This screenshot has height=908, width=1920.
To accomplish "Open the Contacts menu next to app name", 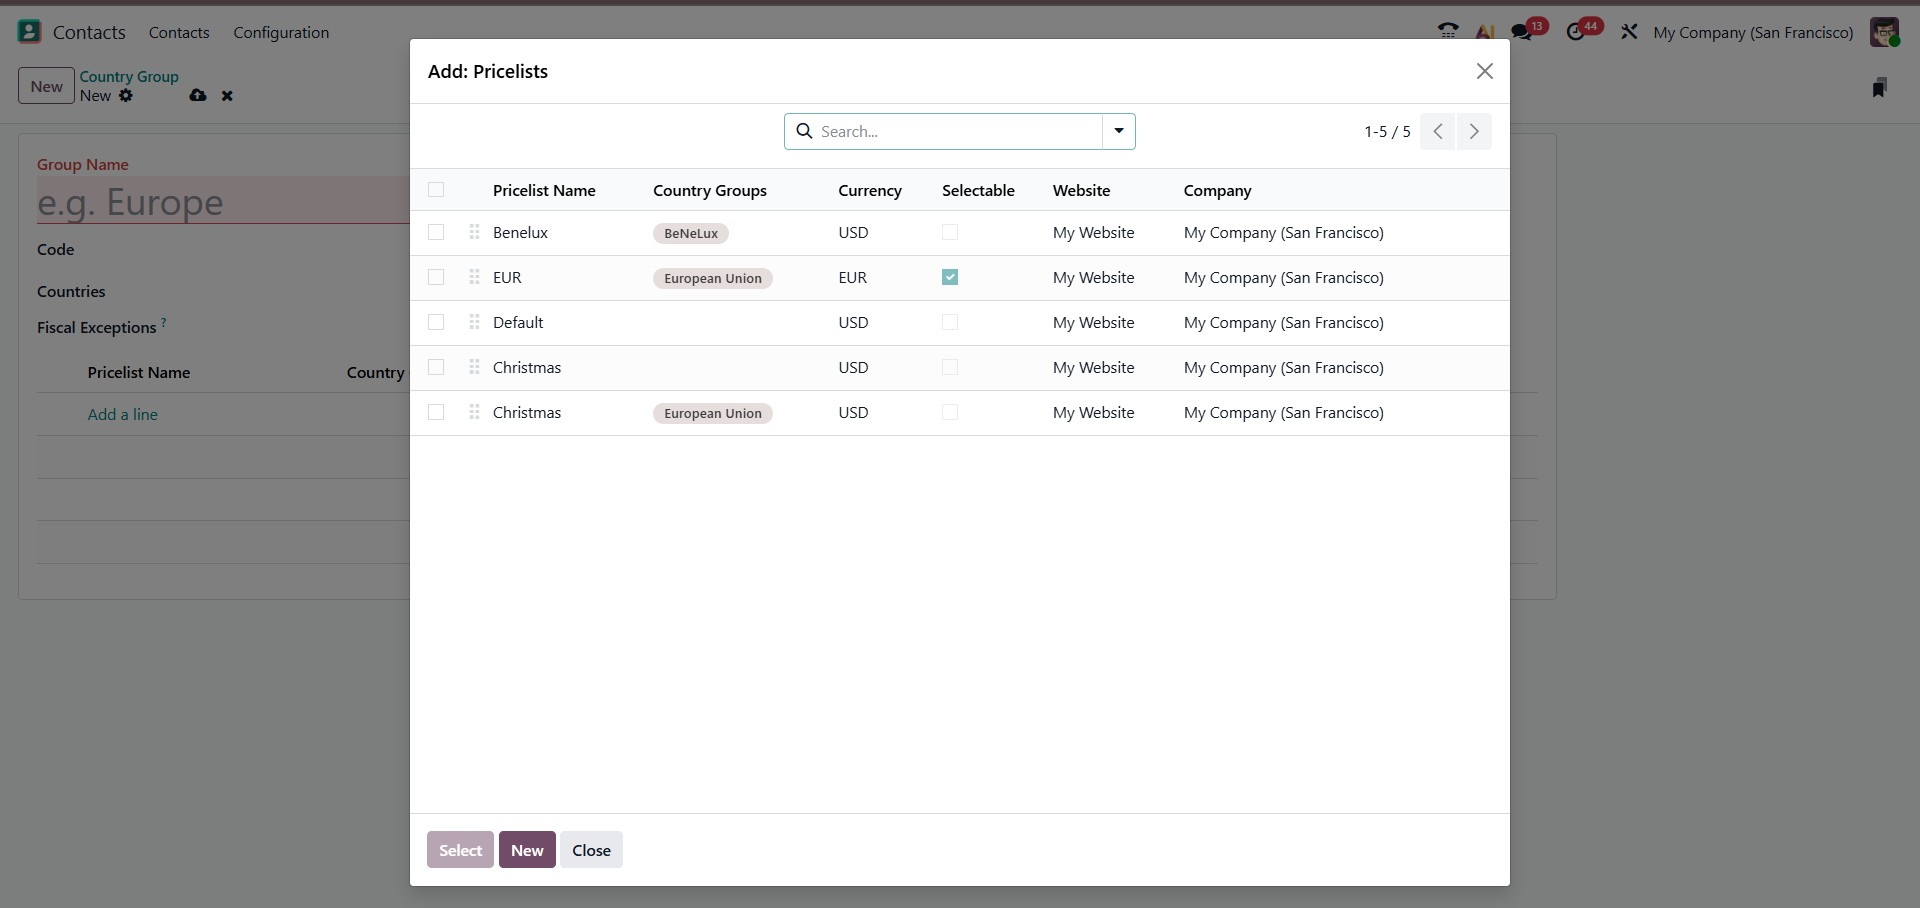I will pyautogui.click(x=179, y=32).
